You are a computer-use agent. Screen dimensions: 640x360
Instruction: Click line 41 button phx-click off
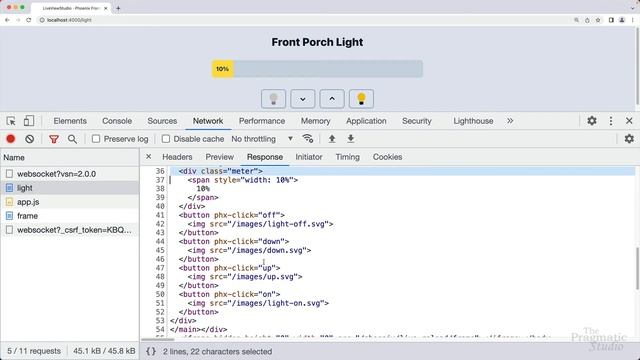click(x=231, y=215)
